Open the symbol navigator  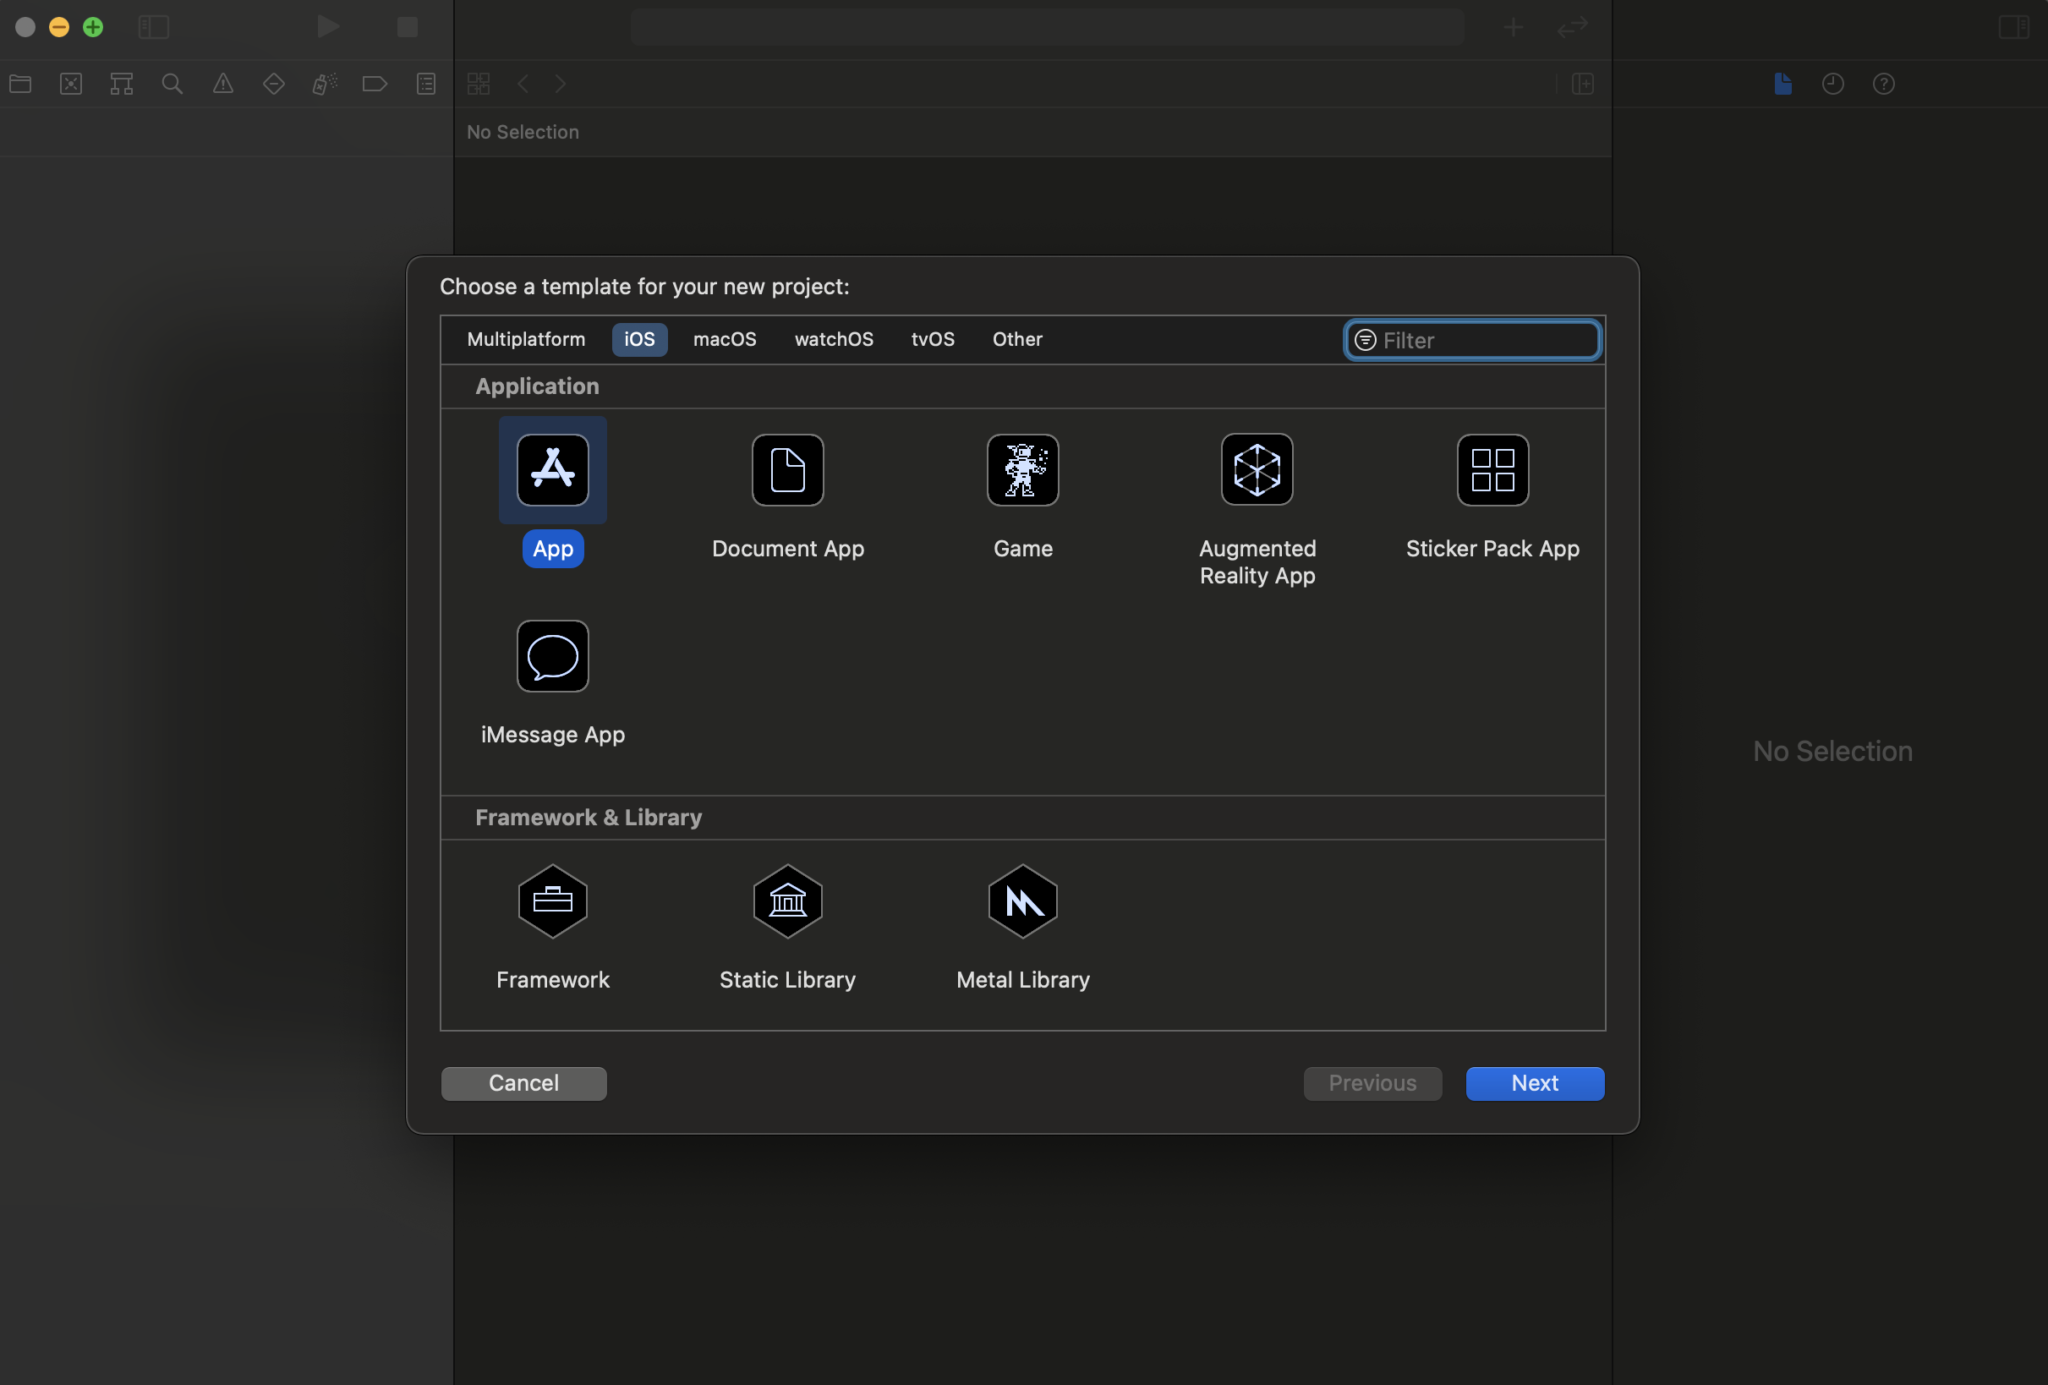click(122, 84)
